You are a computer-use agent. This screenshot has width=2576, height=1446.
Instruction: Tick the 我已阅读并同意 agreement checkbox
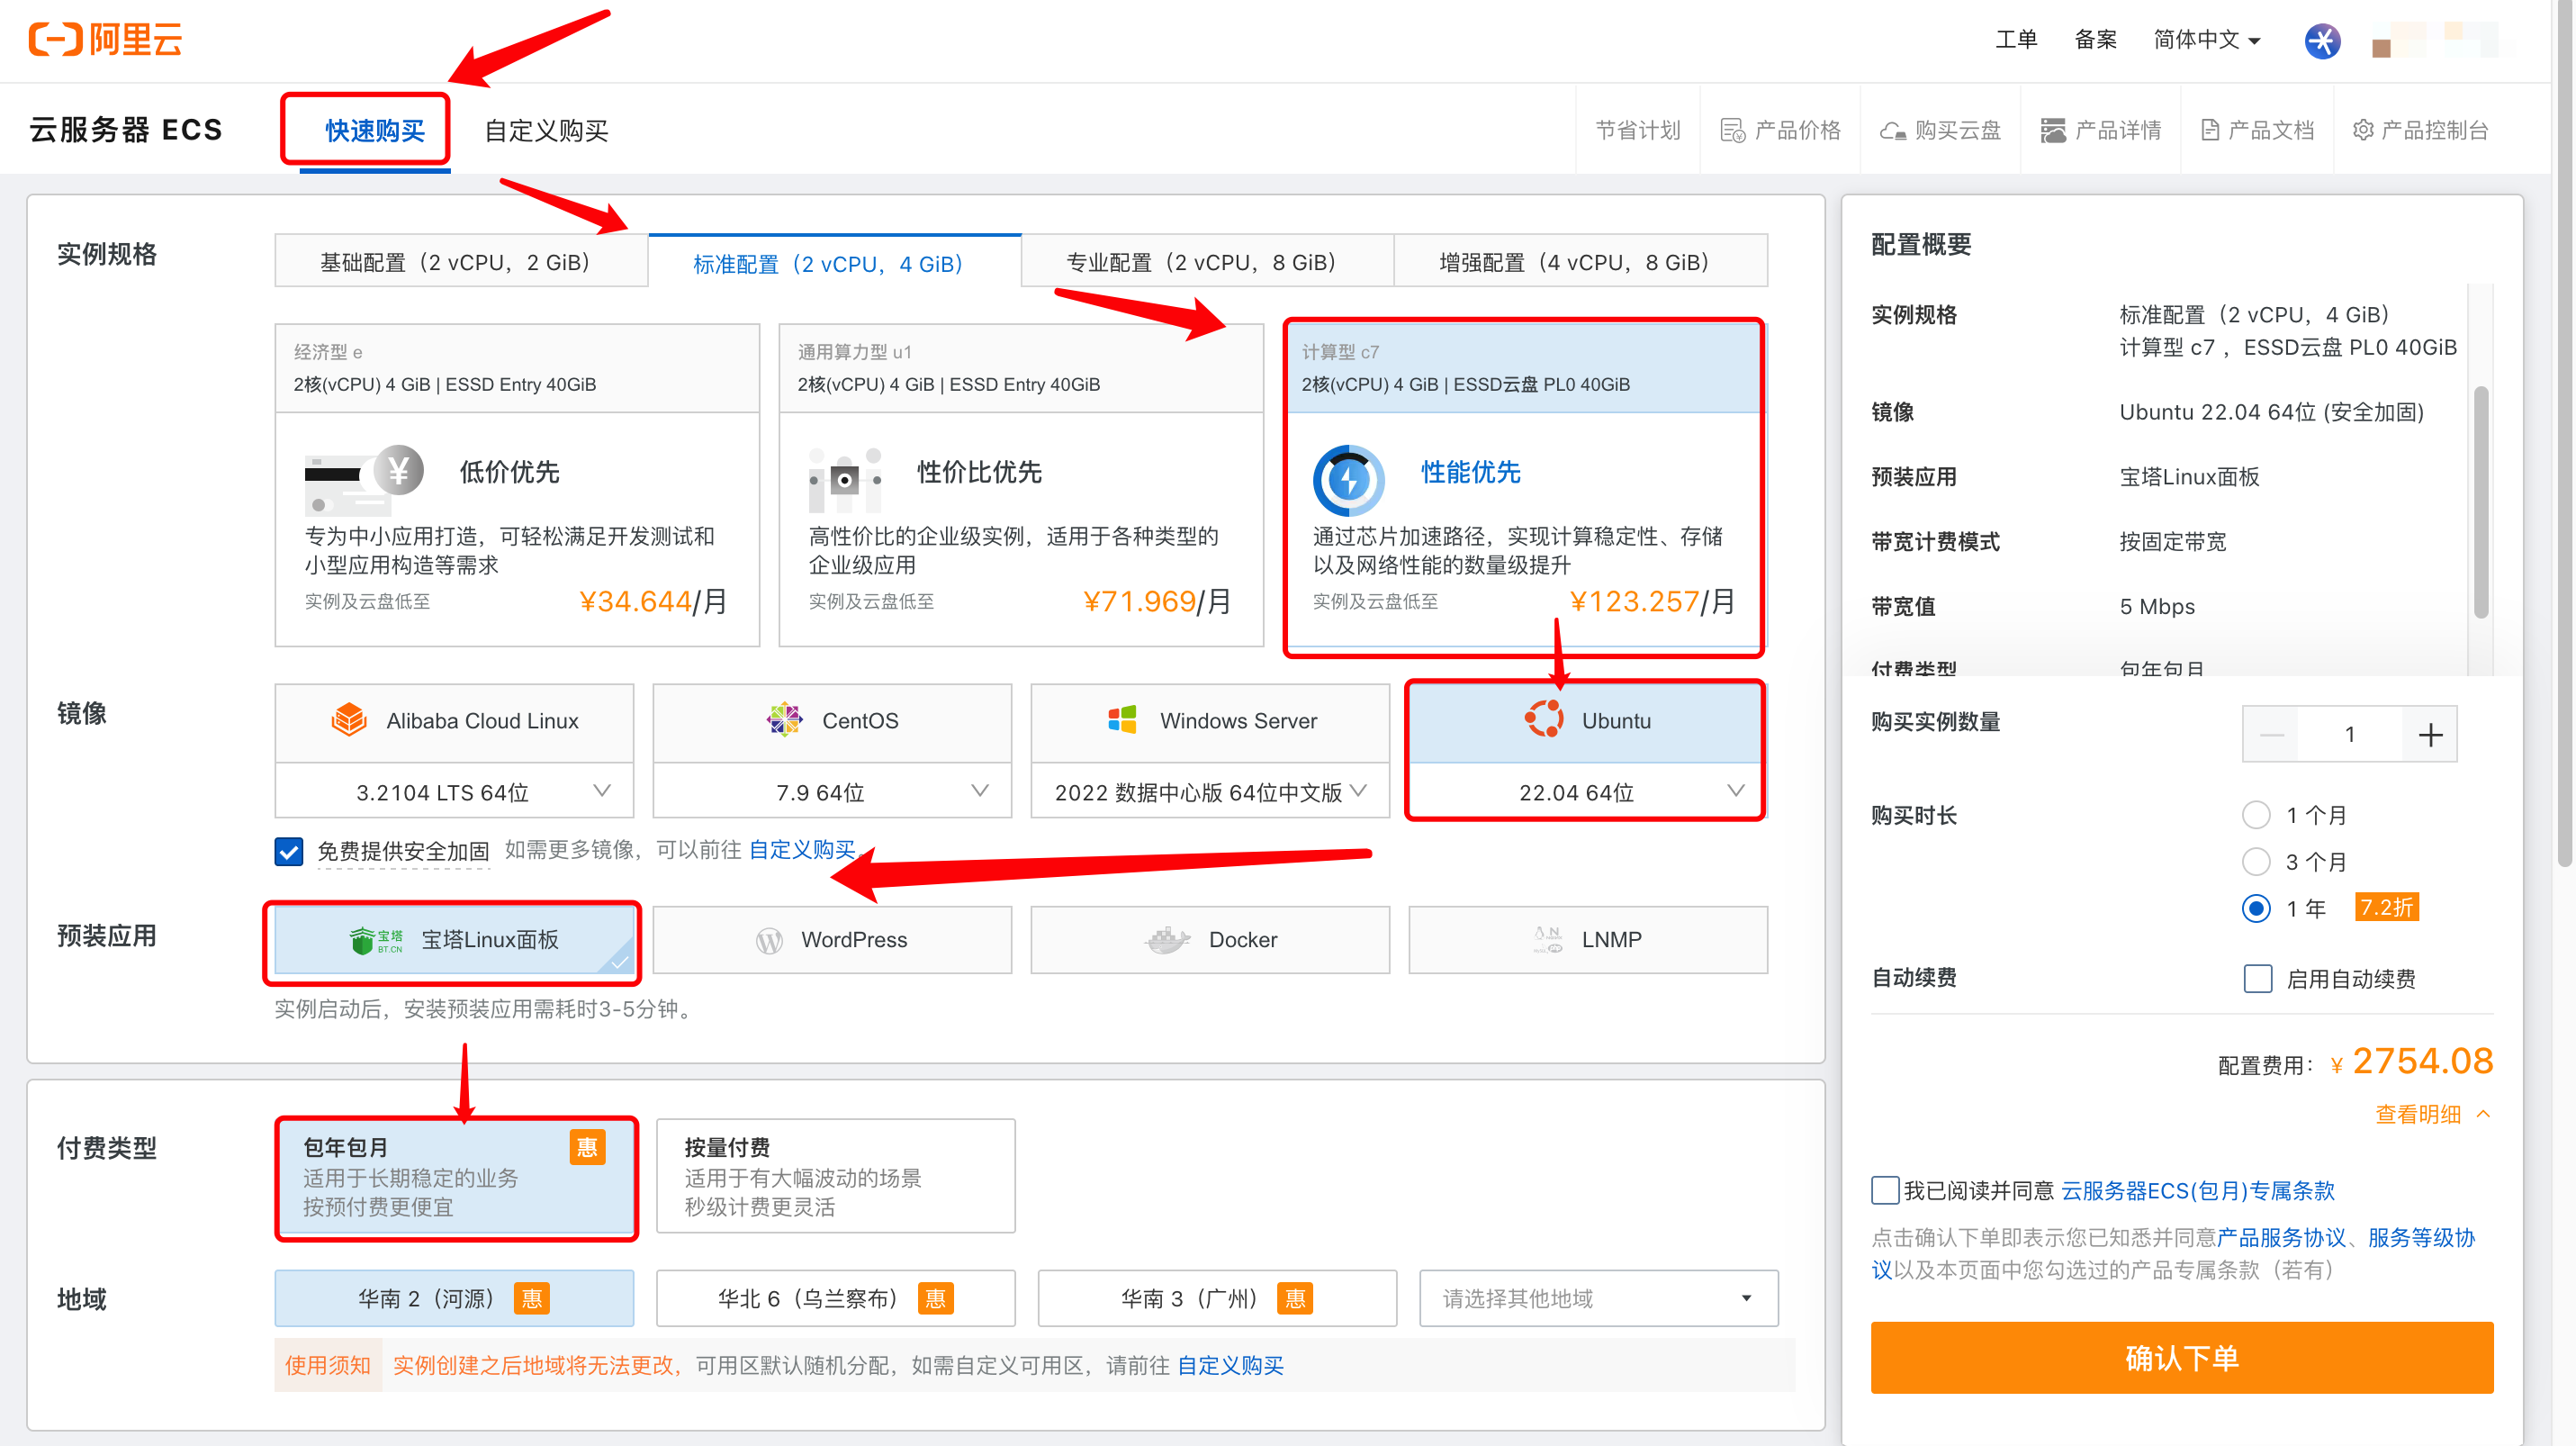tap(1885, 1191)
